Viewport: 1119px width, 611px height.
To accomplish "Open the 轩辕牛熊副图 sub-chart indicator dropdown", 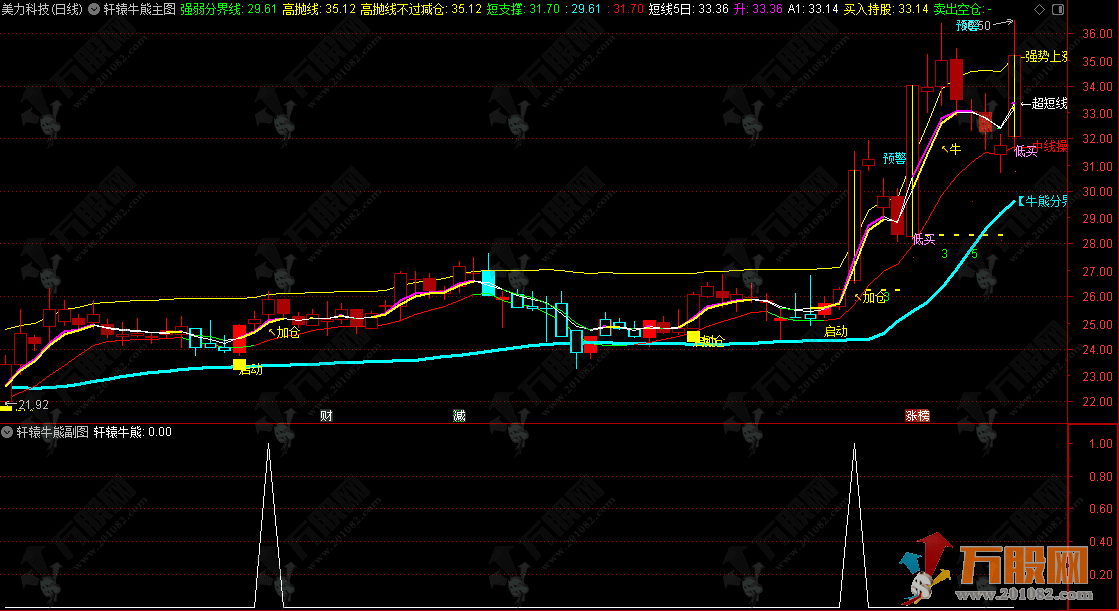I will click(x=8, y=432).
